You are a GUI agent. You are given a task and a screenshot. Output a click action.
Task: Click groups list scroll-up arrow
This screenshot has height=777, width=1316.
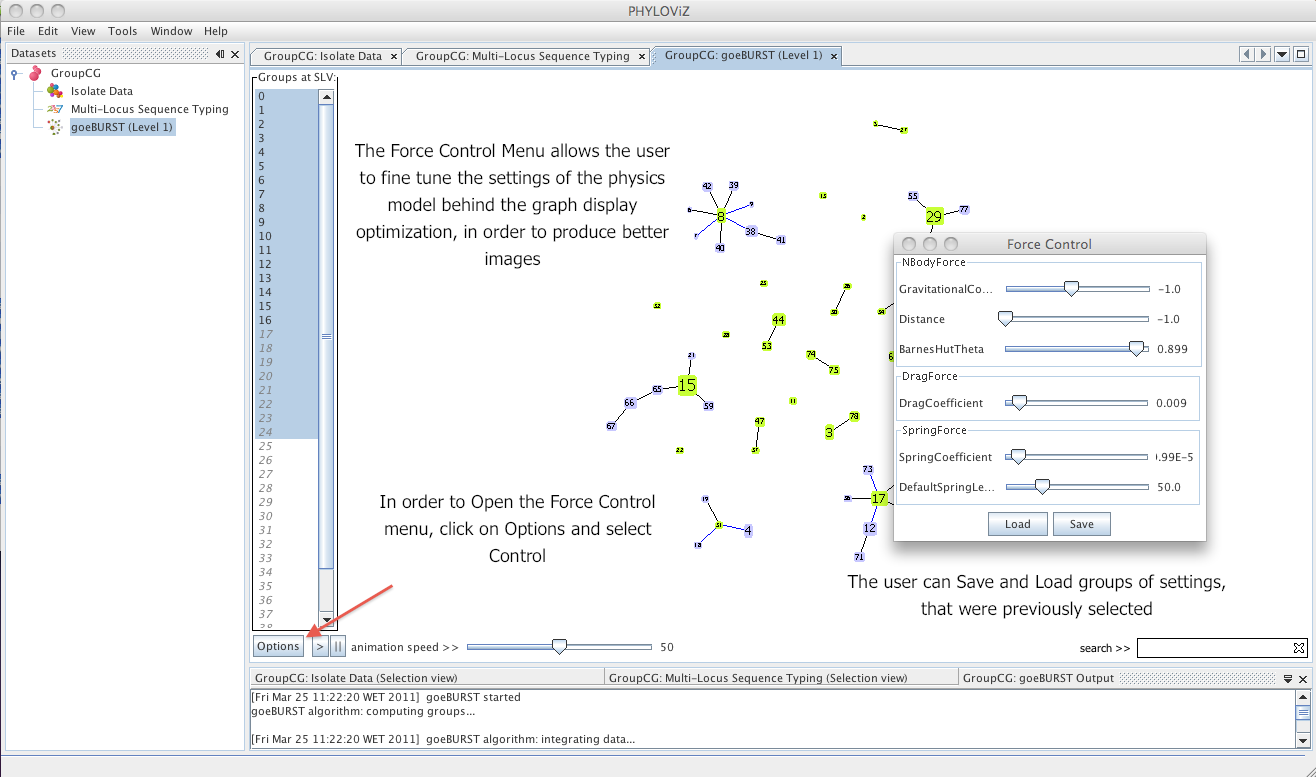[326, 97]
